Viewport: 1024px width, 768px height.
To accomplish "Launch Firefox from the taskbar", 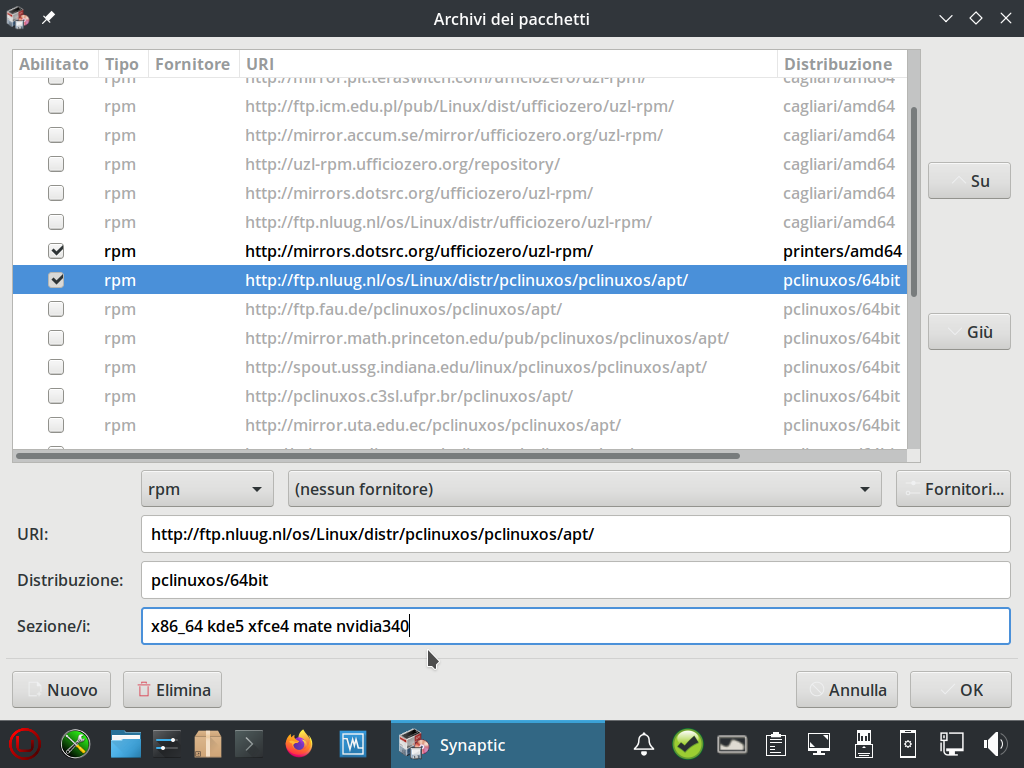I will coord(298,744).
